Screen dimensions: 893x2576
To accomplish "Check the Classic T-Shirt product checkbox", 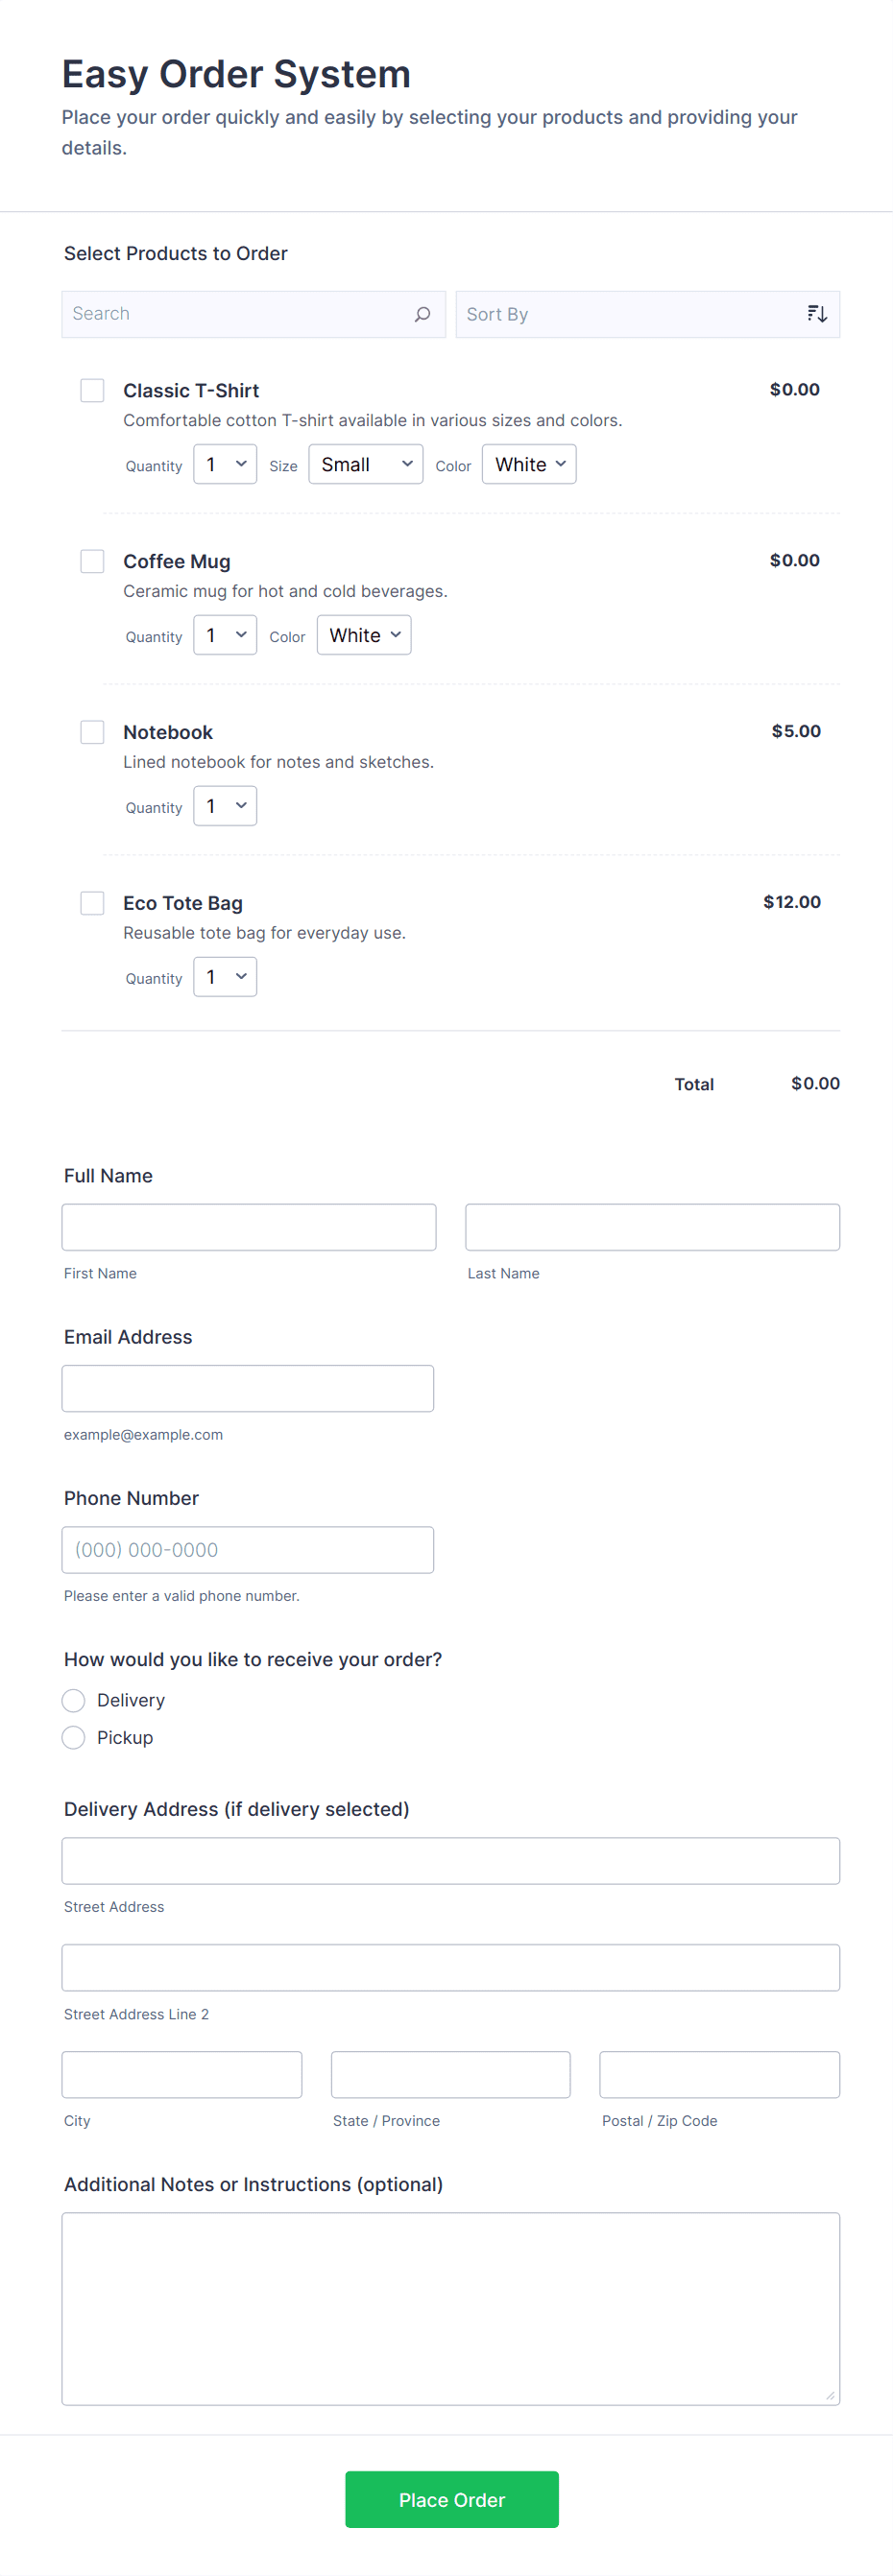I will (92, 390).
